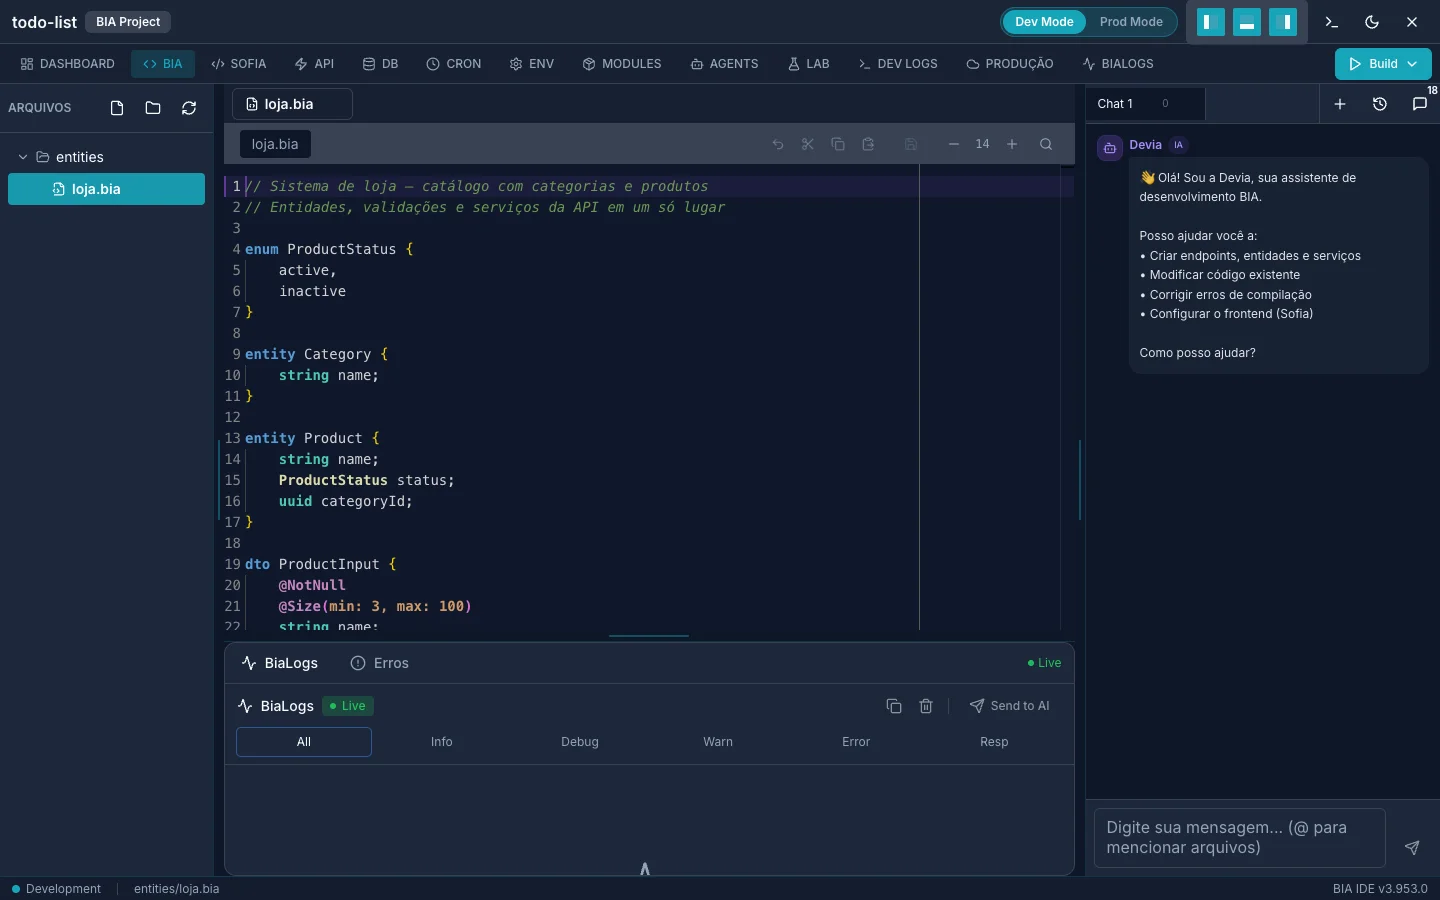Filter logs by Error
This screenshot has width=1440, height=900.
856,742
